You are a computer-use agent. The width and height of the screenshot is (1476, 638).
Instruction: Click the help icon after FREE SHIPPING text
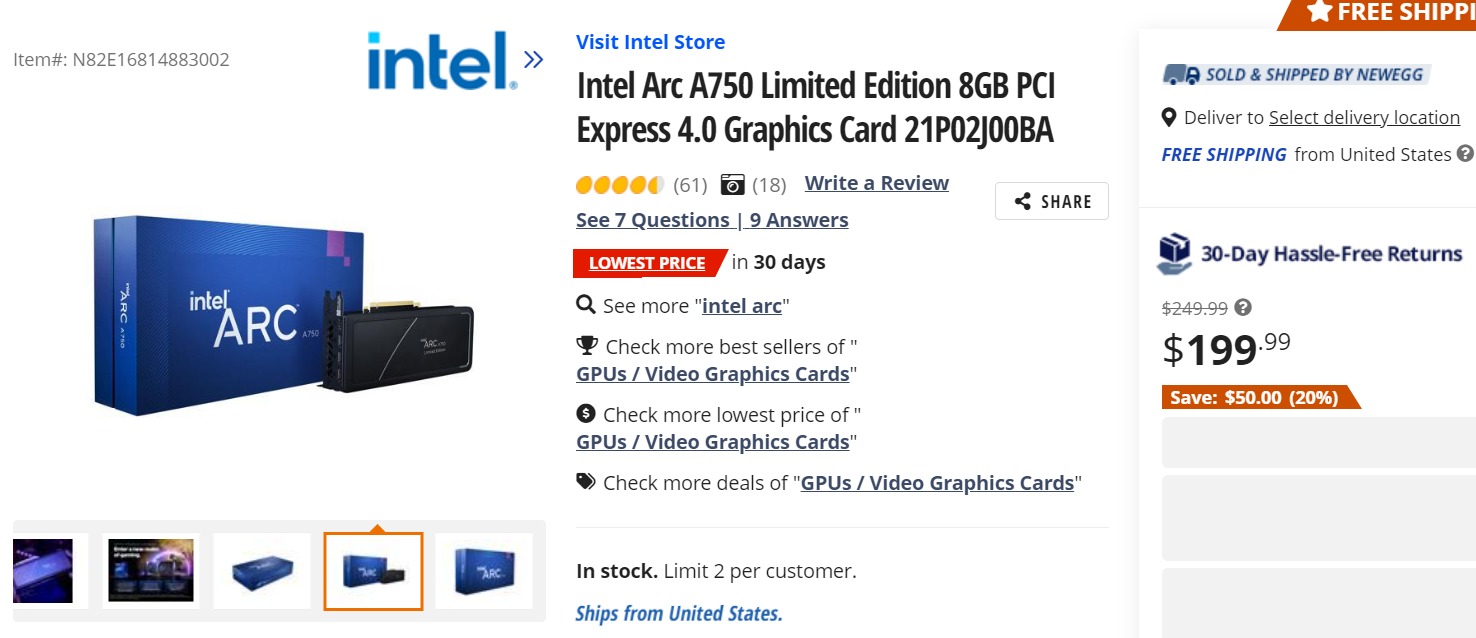pyautogui.click(x=1466, y=155)
